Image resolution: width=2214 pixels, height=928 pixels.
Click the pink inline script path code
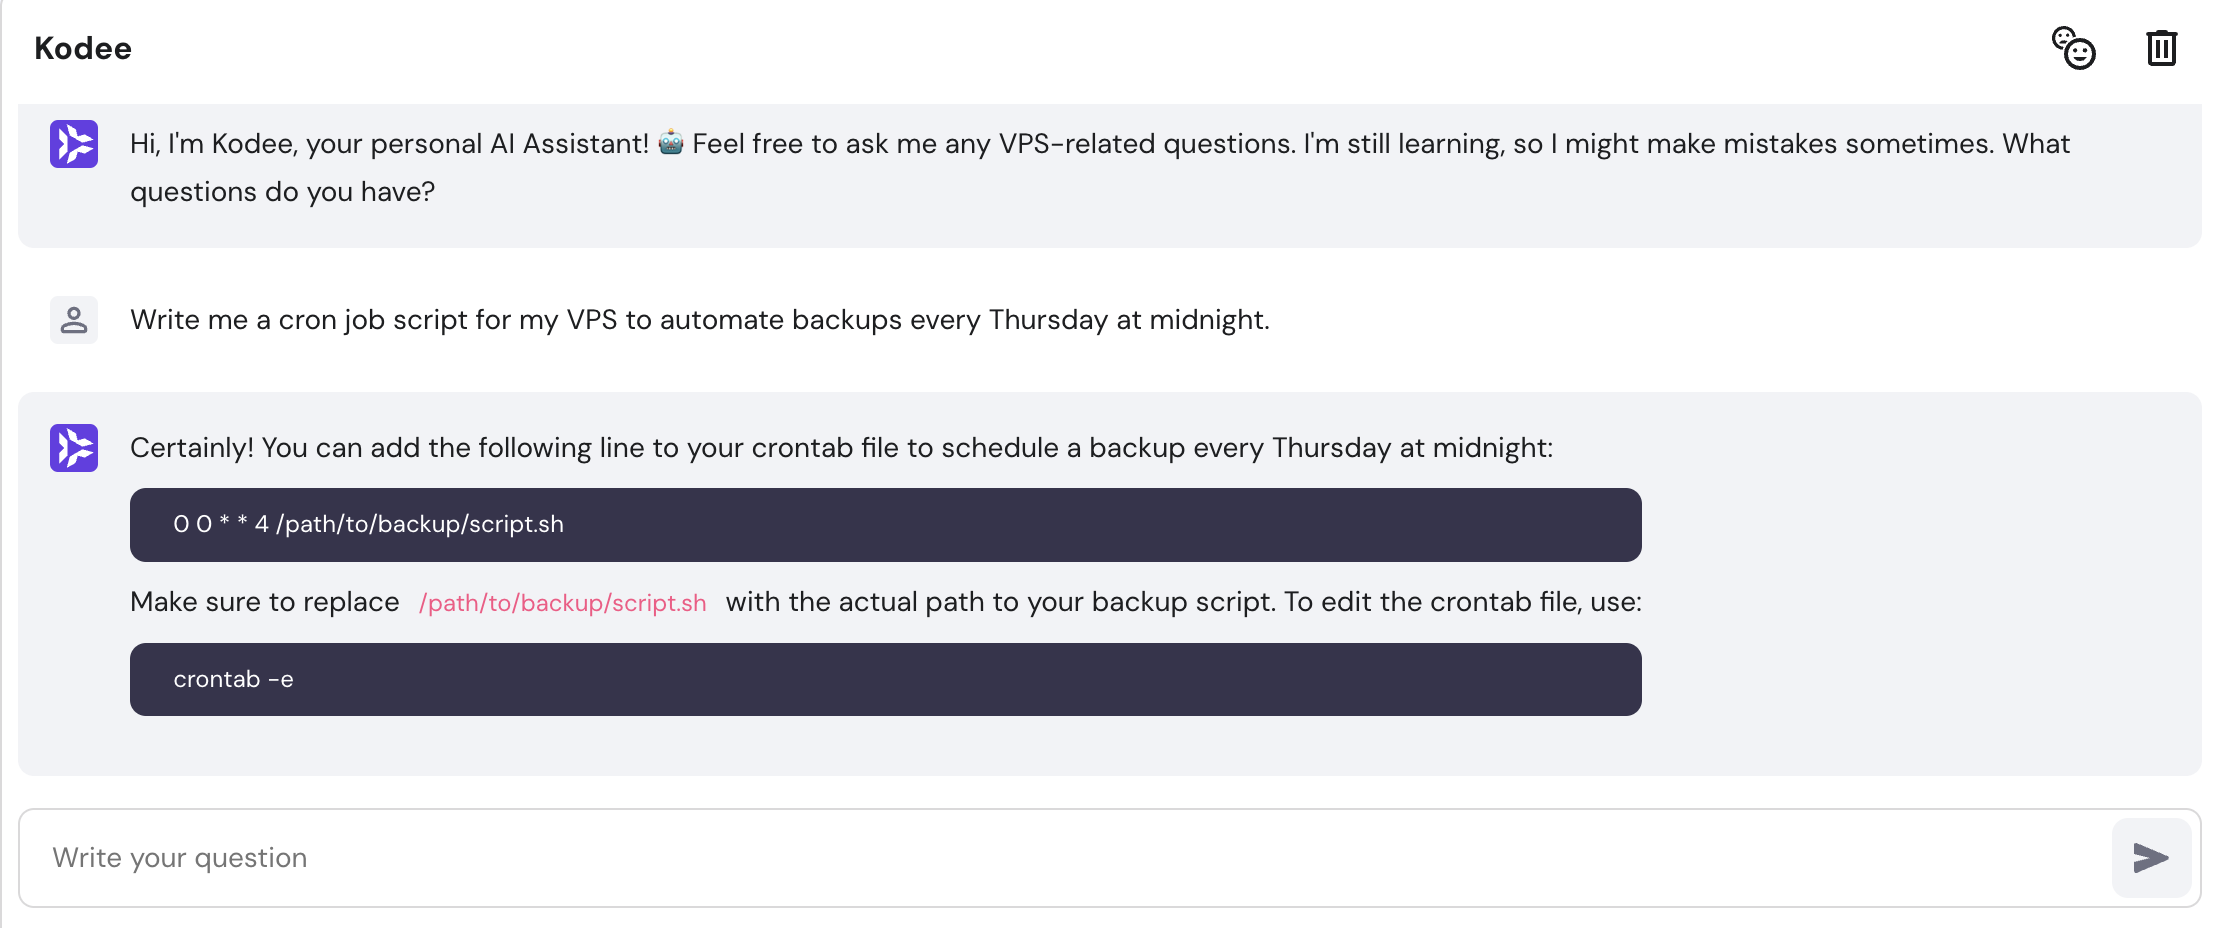(x=562, y=603)
